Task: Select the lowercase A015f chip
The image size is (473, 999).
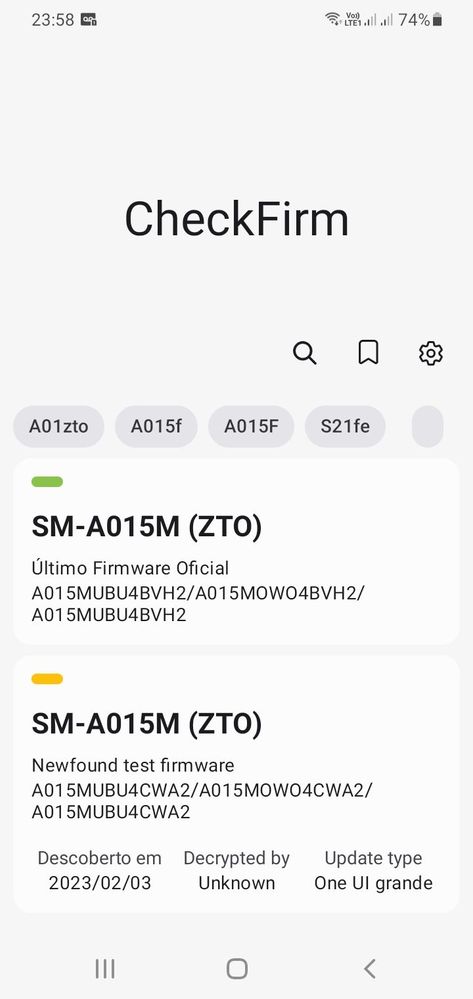Action: point(156,426)
